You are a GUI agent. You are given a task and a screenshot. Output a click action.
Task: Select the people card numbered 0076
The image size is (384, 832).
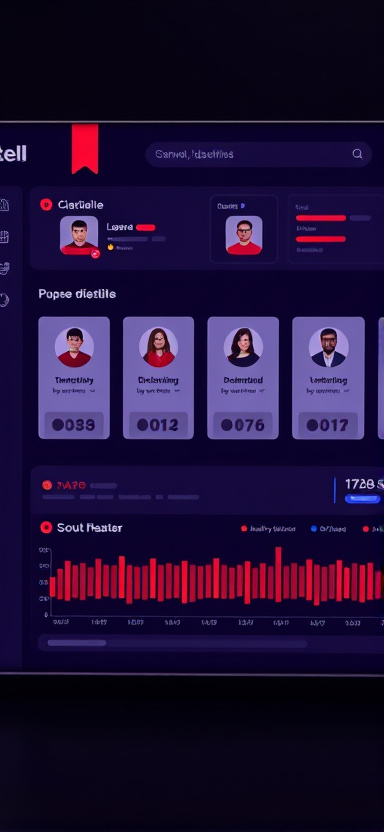[x=243, y=378]
